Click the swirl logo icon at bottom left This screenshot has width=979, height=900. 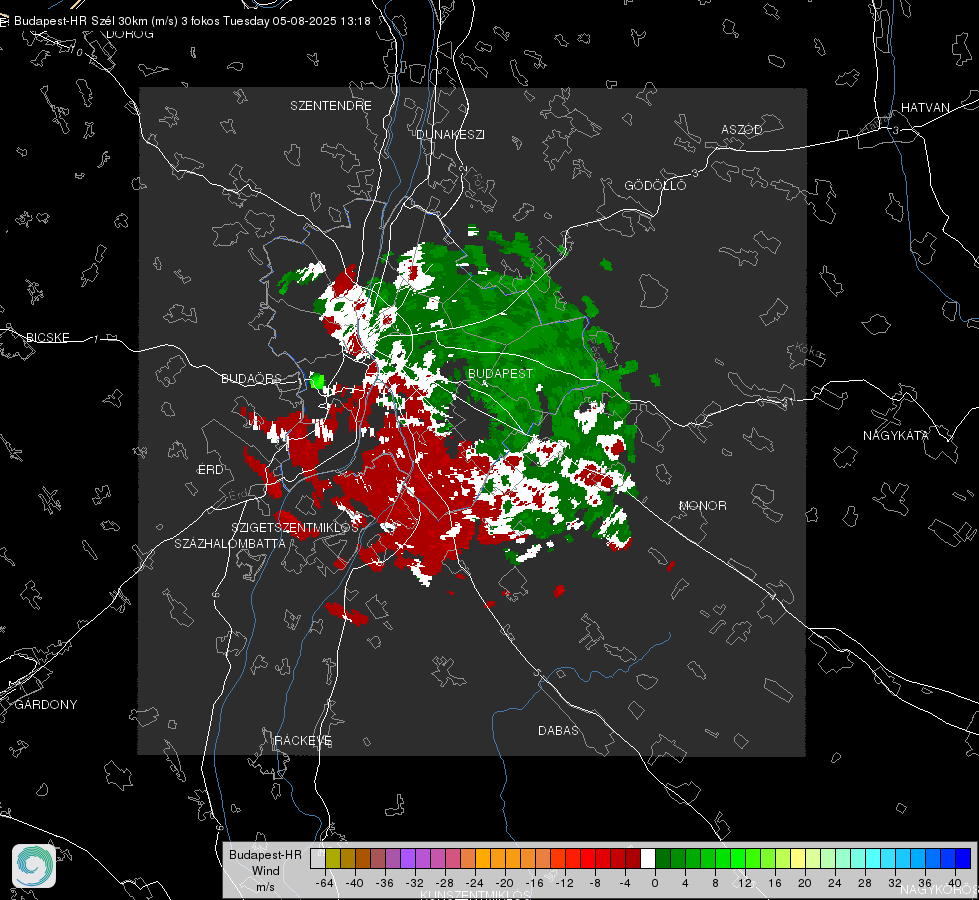pos(34,866)
